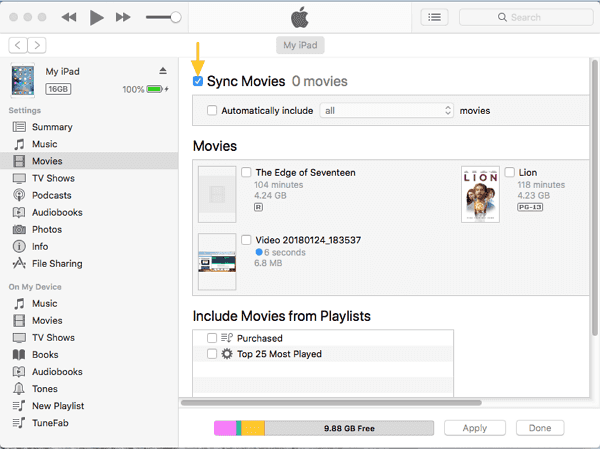Open TV Shows under On My Device
This screenshot has height=449, width=600.
53,338
